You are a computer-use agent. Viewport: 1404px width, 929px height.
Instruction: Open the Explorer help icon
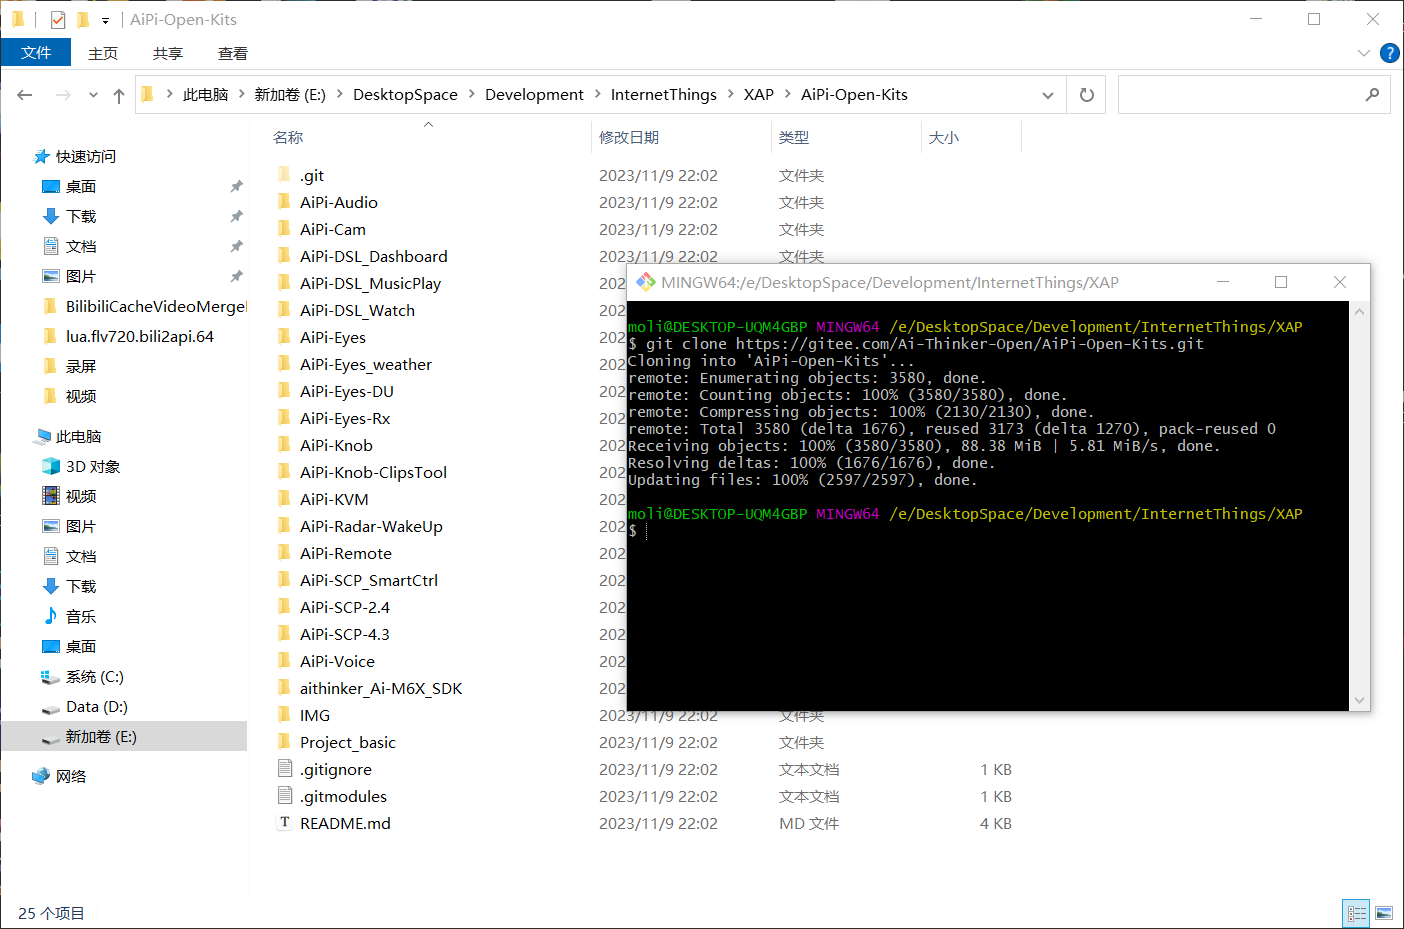[x=1390, y=53]
